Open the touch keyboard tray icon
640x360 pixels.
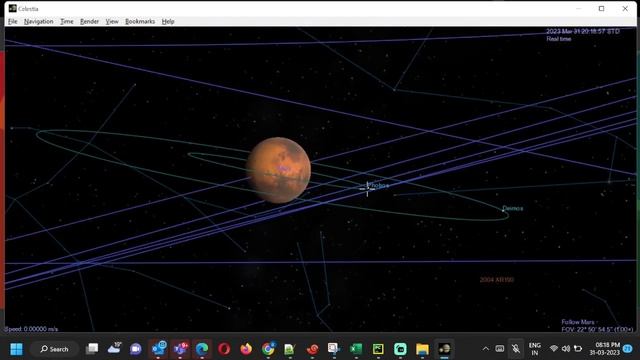pyautogui.click(x=500, y=349)
